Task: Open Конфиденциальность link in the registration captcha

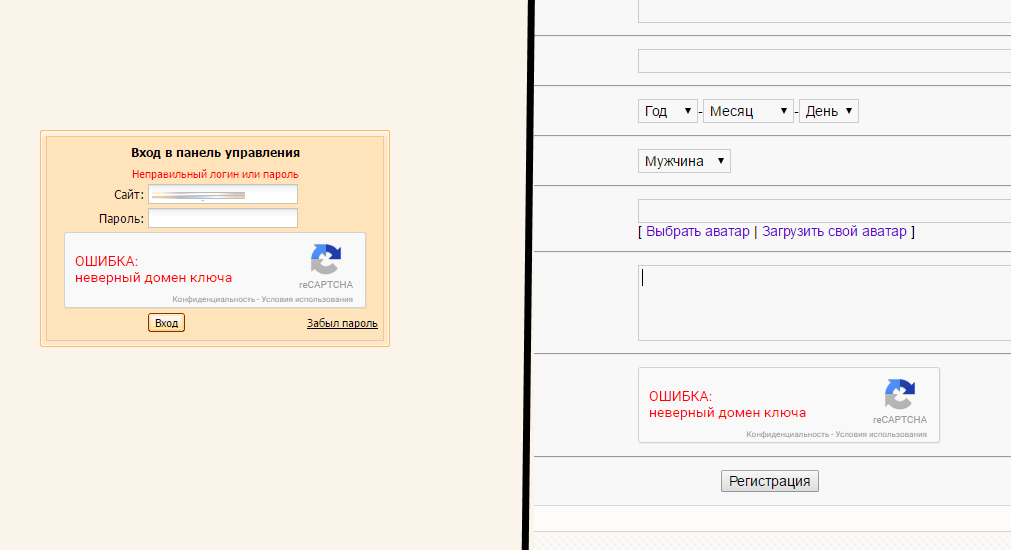Action: 787,435
